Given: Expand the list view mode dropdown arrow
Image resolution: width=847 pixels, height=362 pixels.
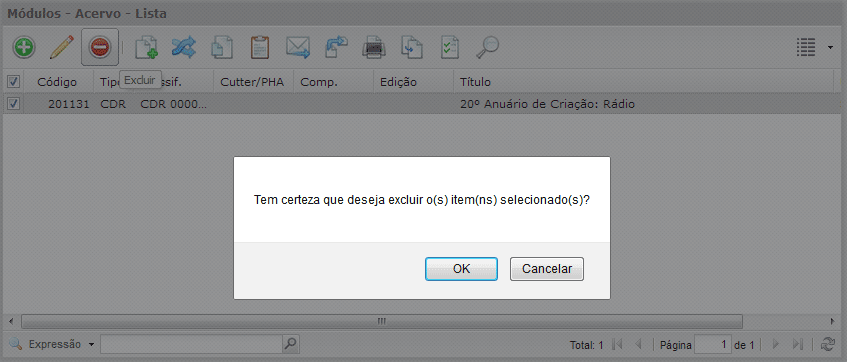Looking at the screenshot, I should click(x=830, y=48).
